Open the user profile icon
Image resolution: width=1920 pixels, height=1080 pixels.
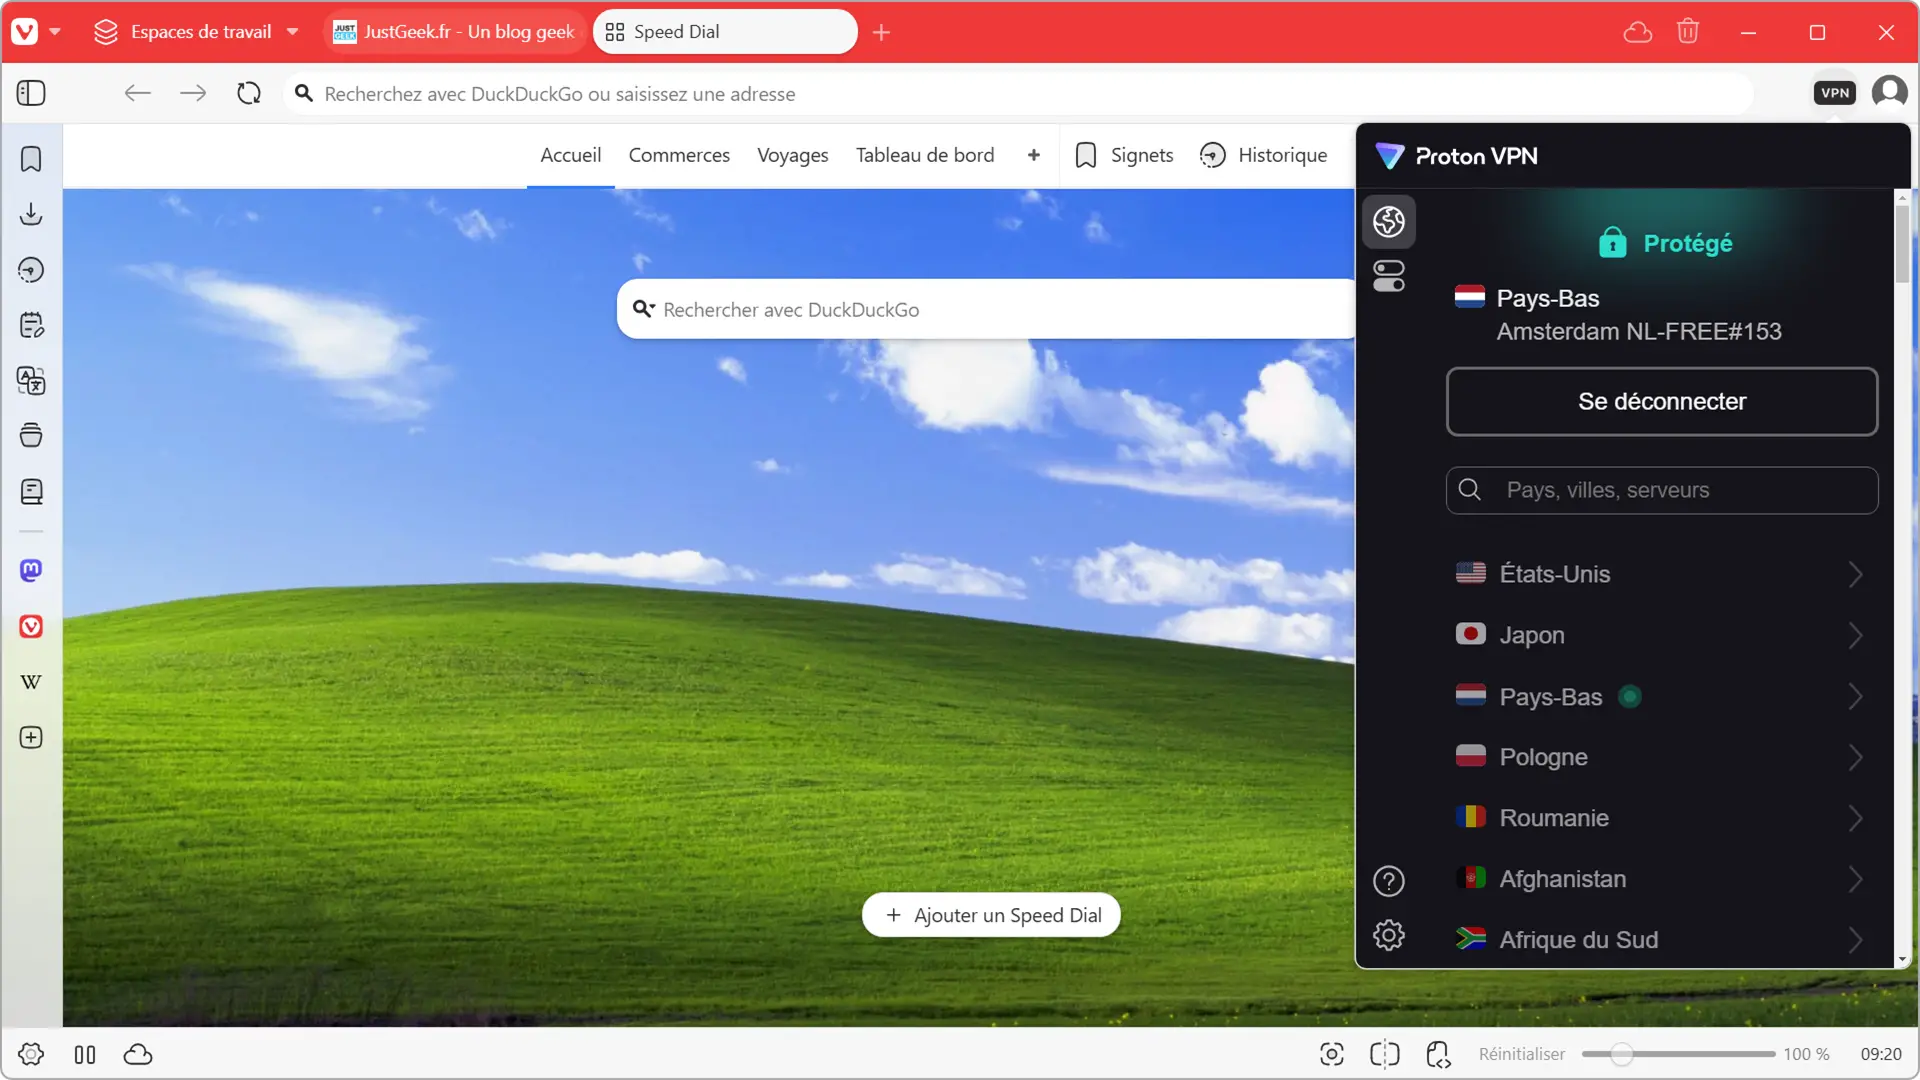click(x=1889, y=92)
